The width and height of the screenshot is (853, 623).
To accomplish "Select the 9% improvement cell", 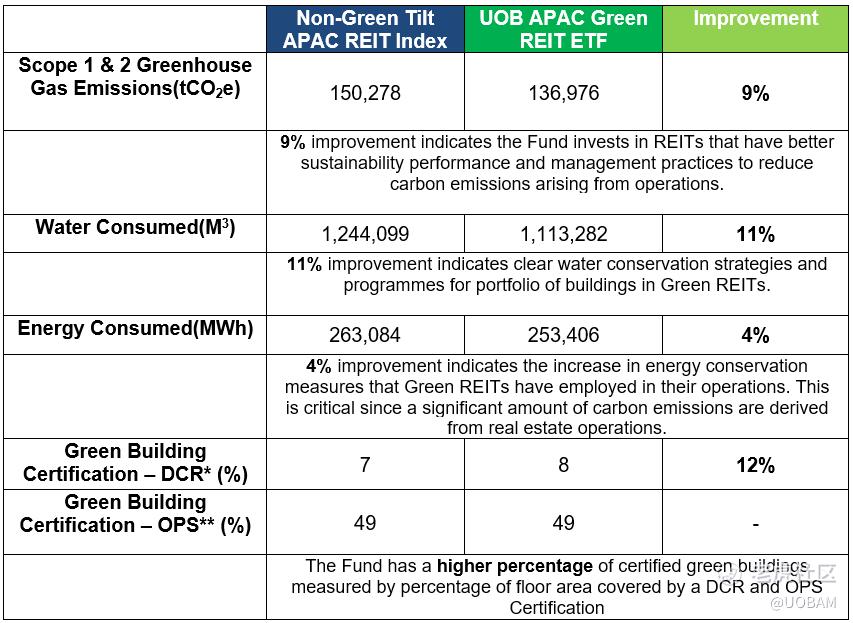I will coord(755,92).
